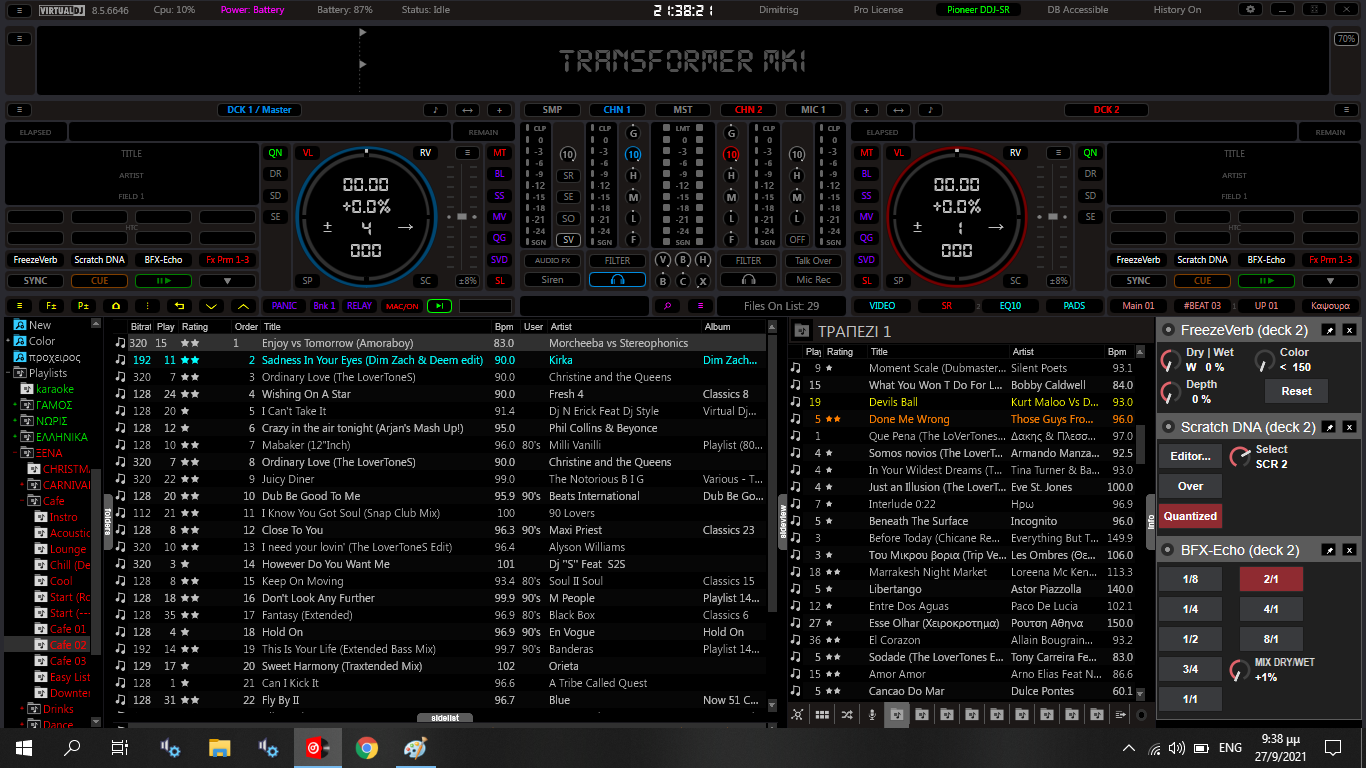Image resolution: width=1366 pixels, height=768 pixels.
Task: Click the plus icon on deck 2 header
Action: [866, 110]
